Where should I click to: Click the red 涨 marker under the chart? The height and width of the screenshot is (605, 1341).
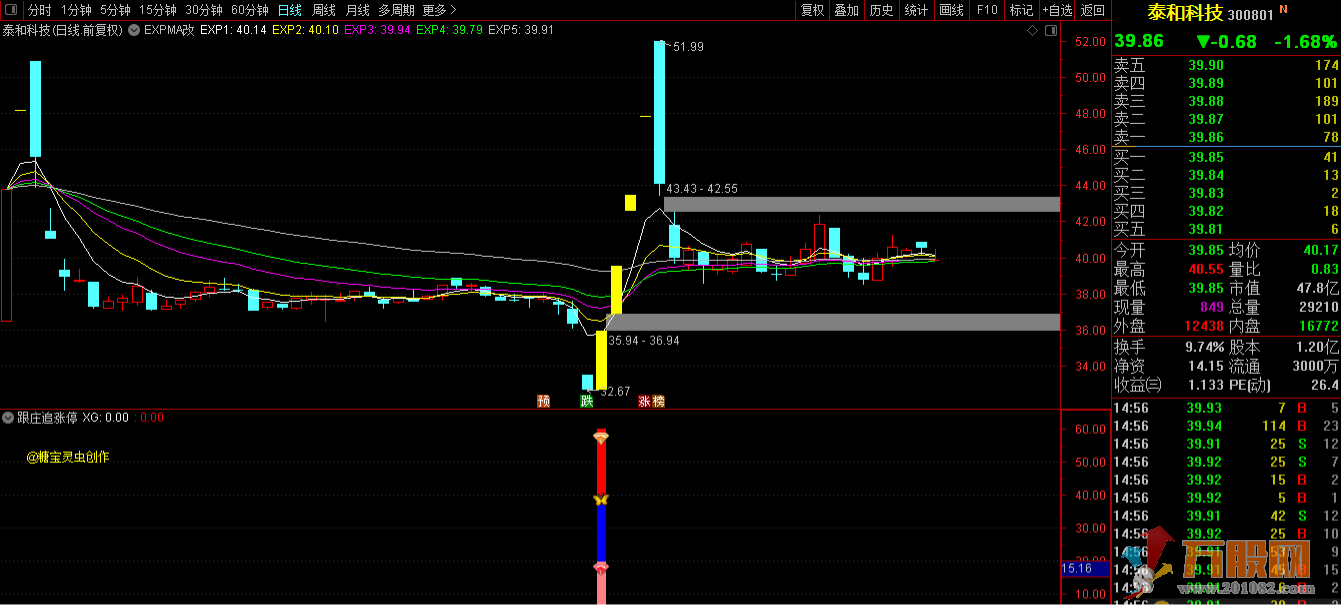pos(645,401)
